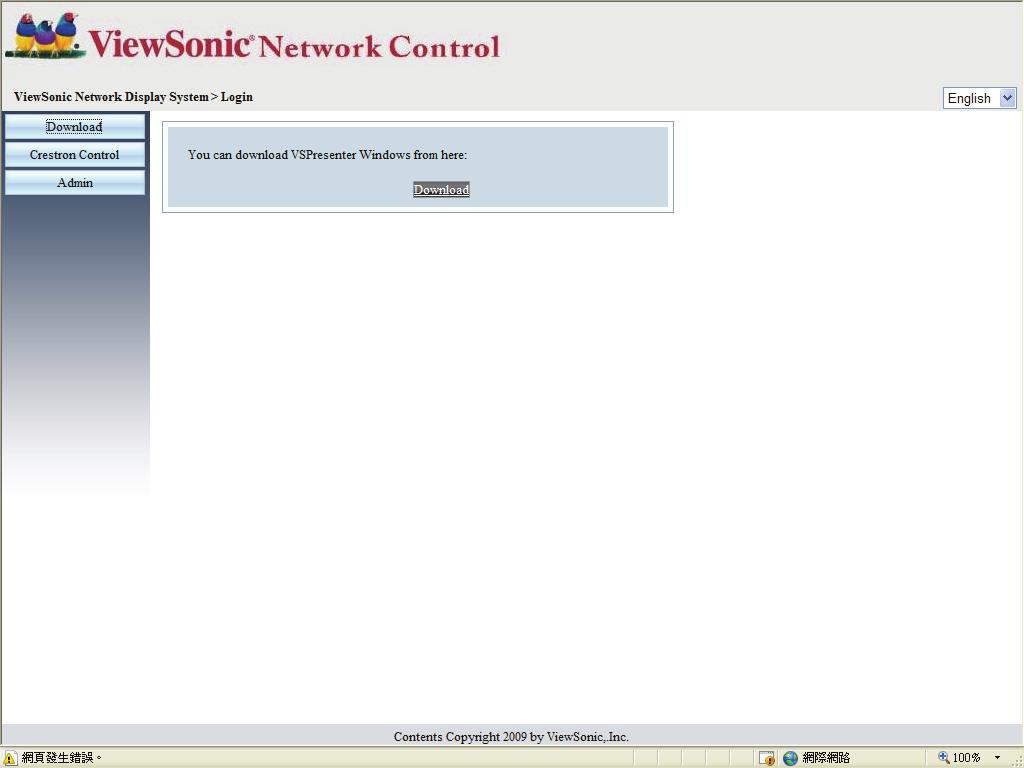
Task: Click the 網際網路 zone label
Action: coord(826,758)
